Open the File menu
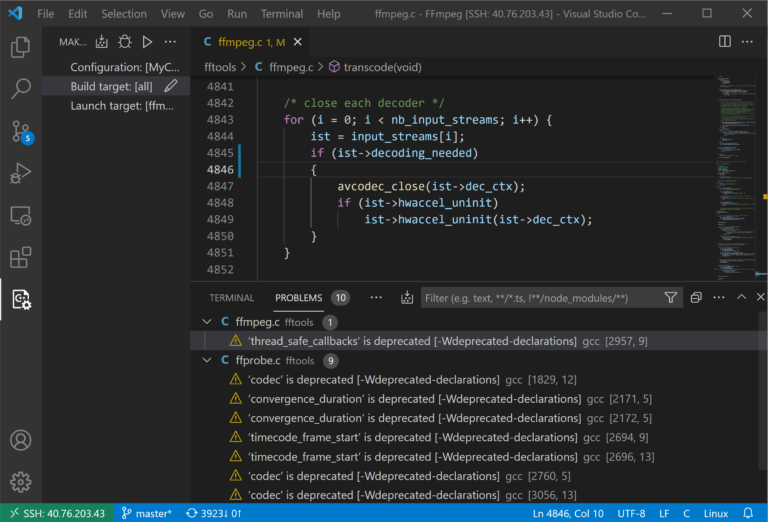This screenshot has height=522, width=768. (x=46, y=14)
